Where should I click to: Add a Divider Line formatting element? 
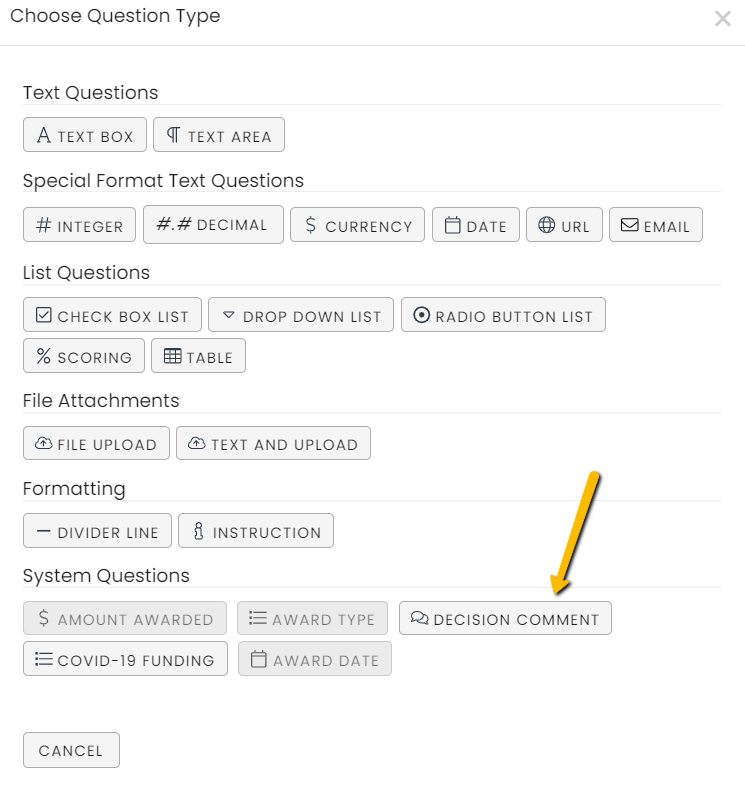pyautogui.click(x=97, y=531)
